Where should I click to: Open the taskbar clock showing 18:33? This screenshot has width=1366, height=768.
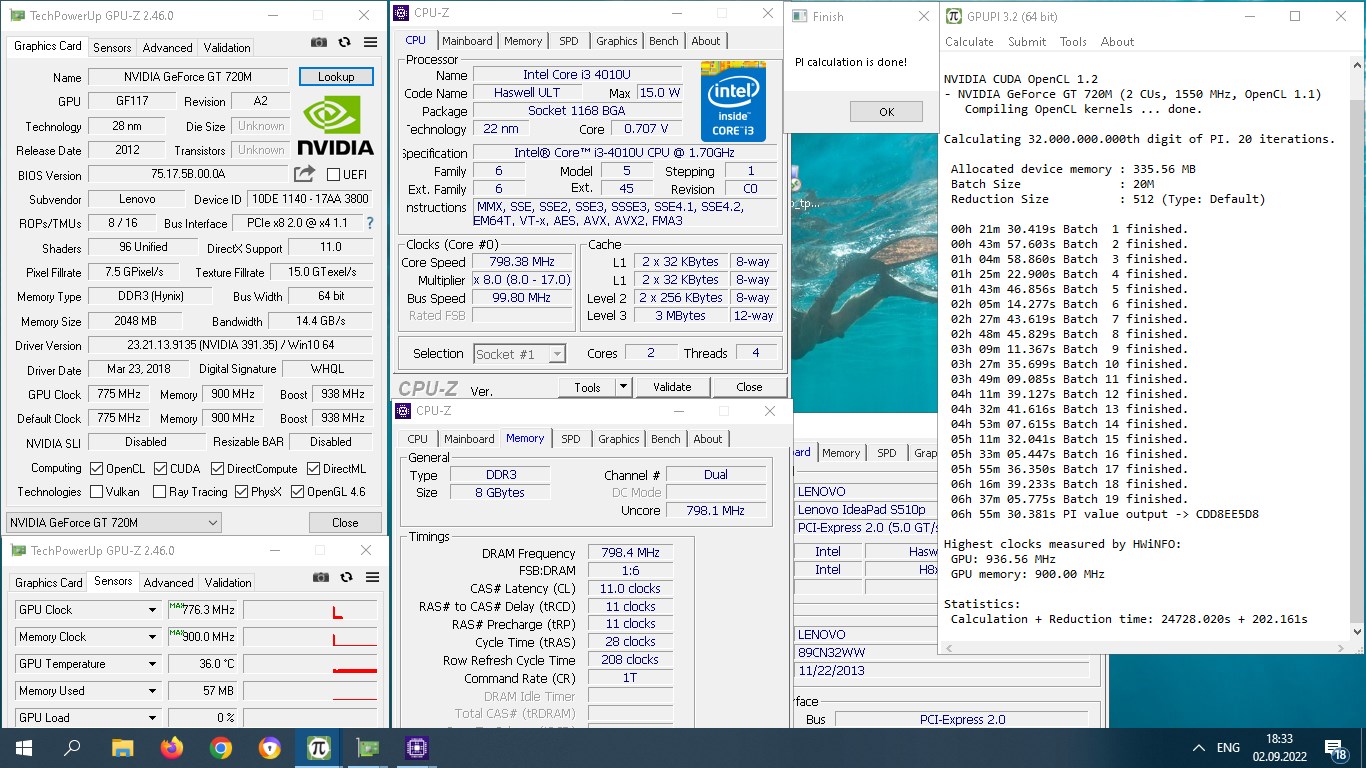(x=1278, y=748)
